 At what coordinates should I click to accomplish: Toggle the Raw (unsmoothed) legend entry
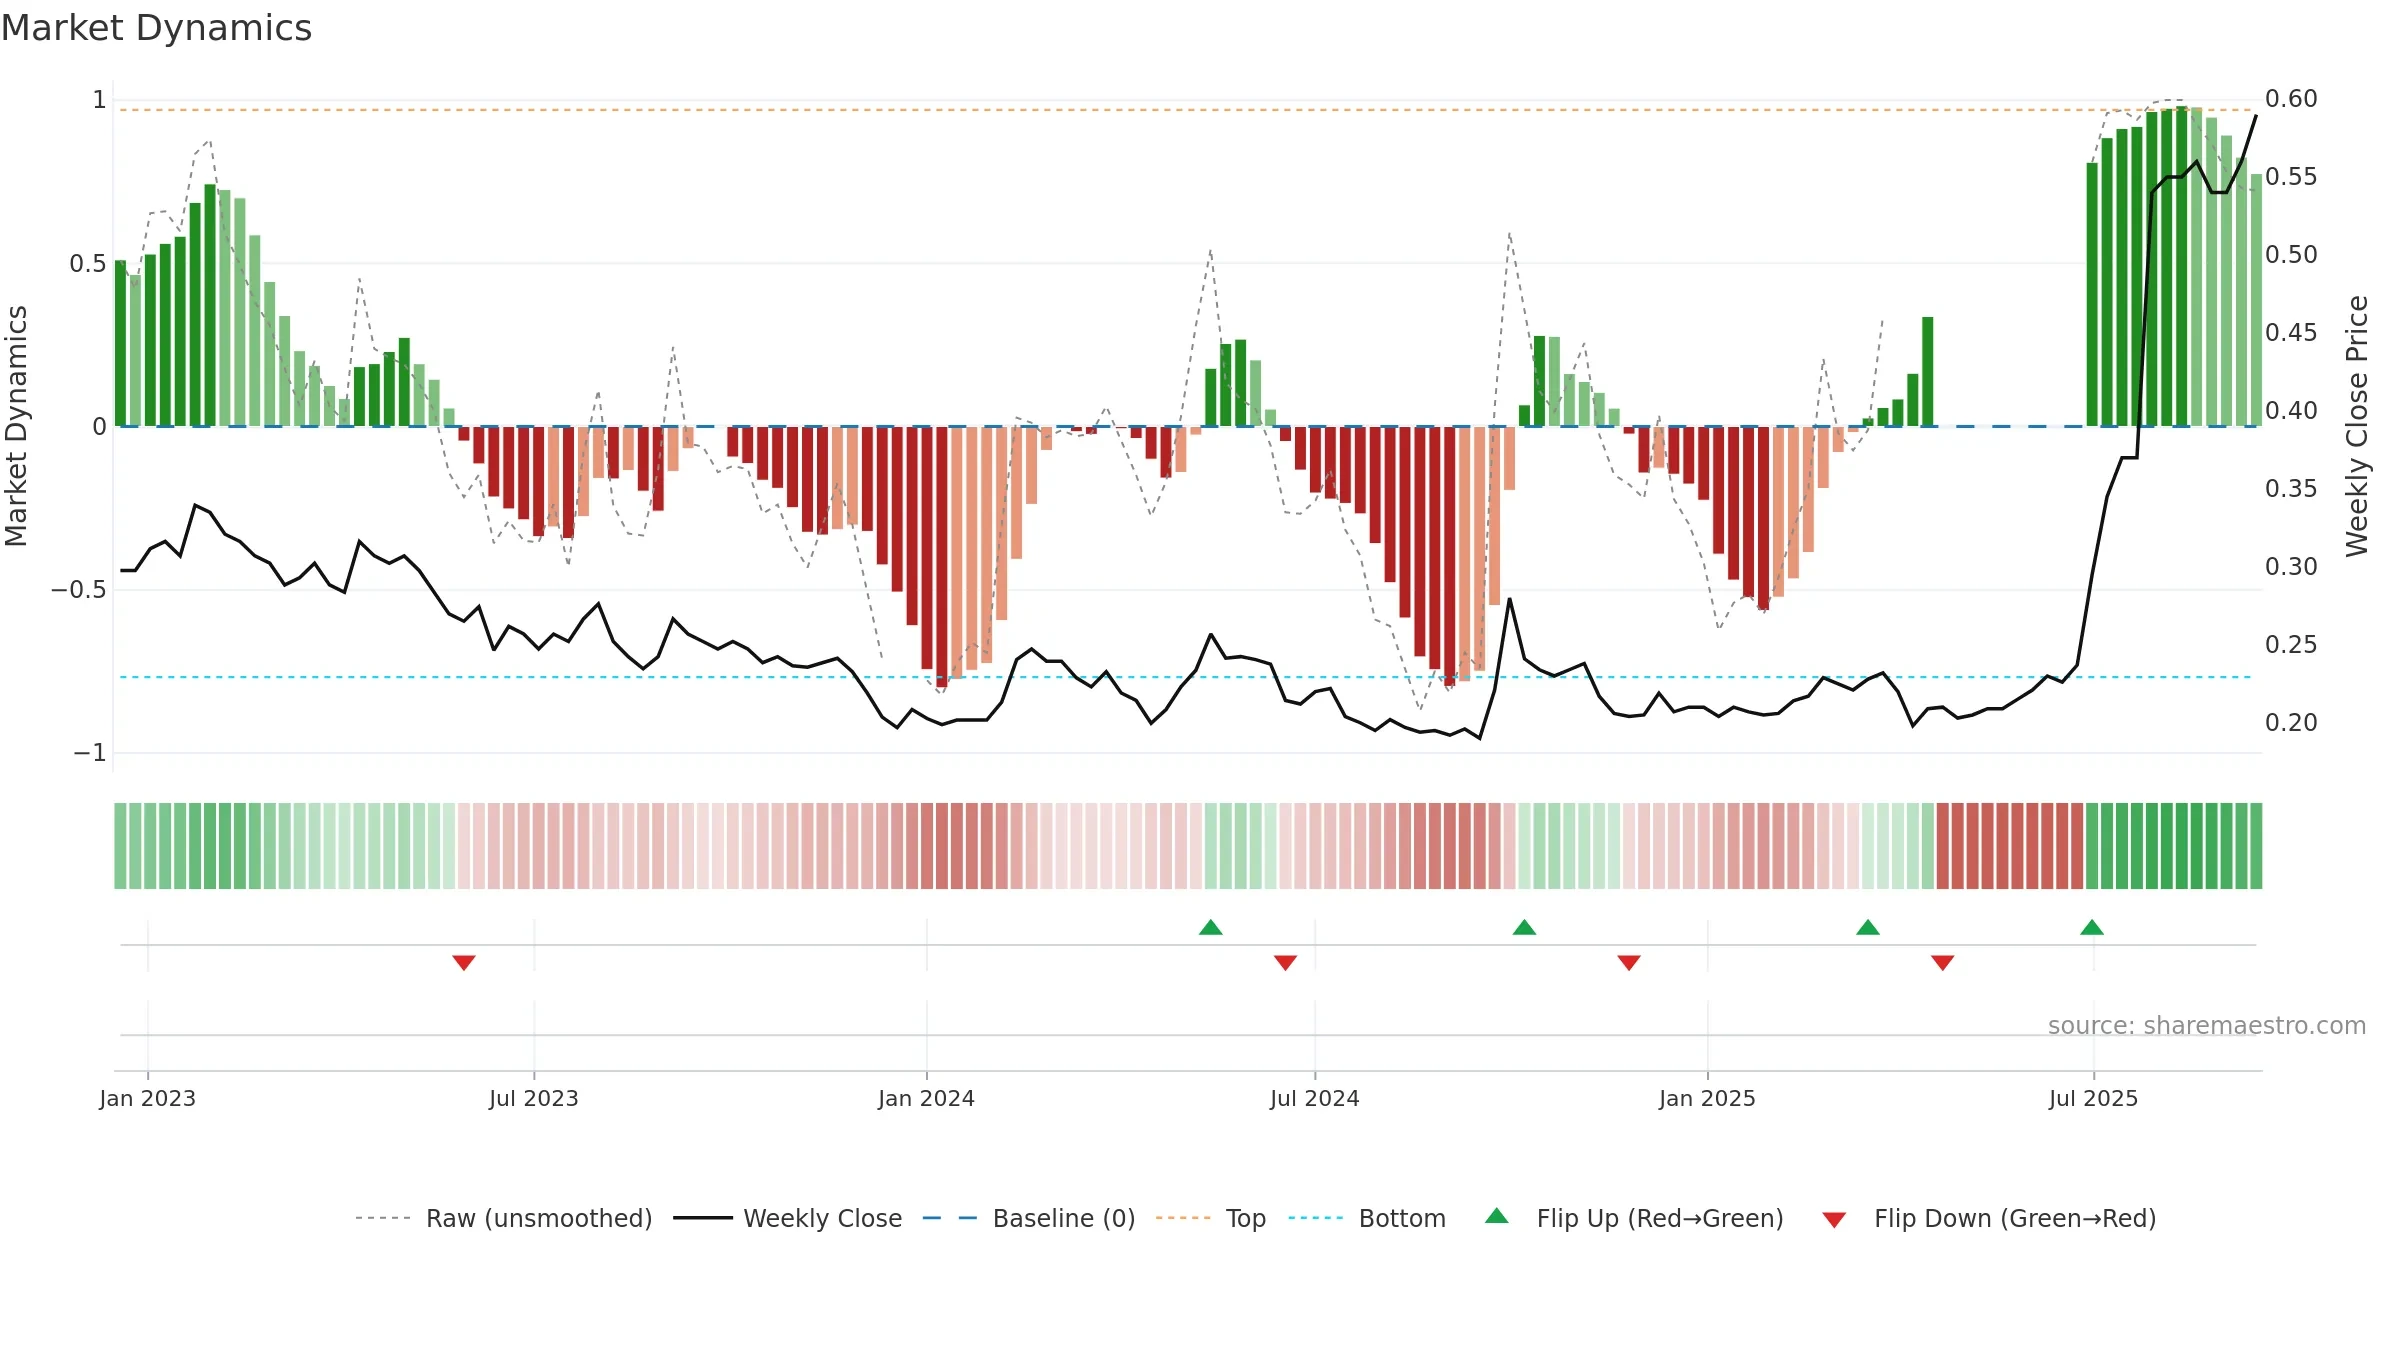(x=504, y=1218)
